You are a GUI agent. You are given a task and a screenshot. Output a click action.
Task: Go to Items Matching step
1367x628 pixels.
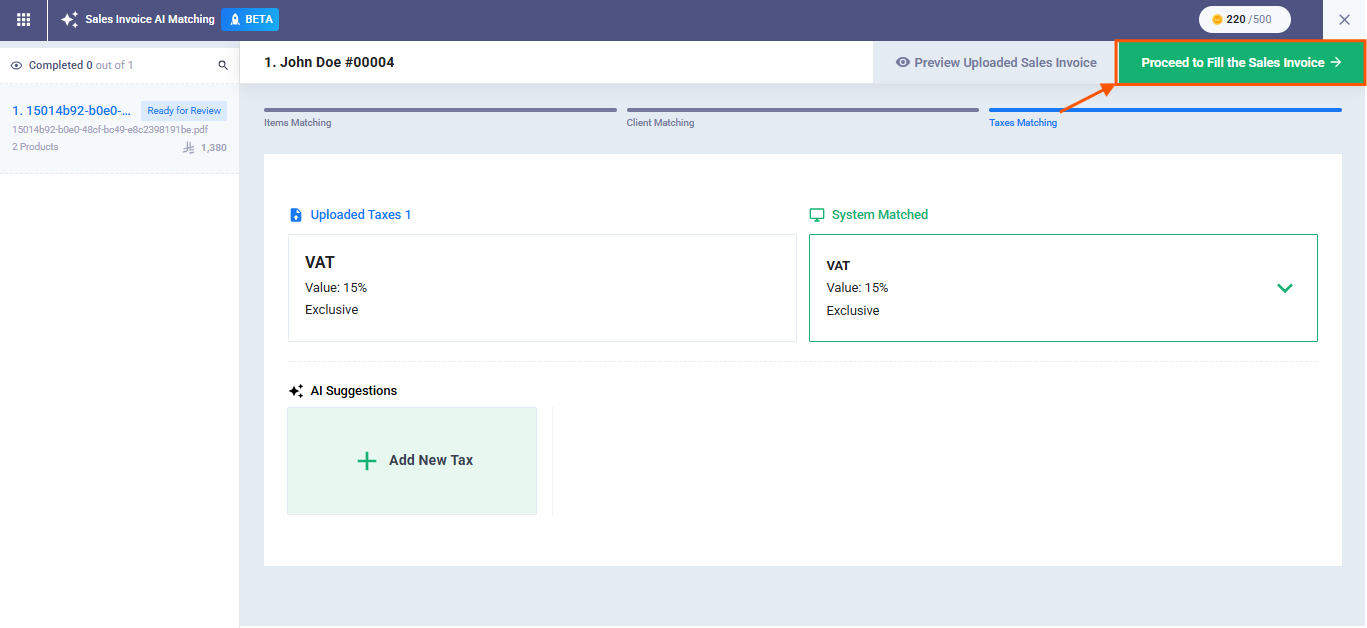coord(440,116)
